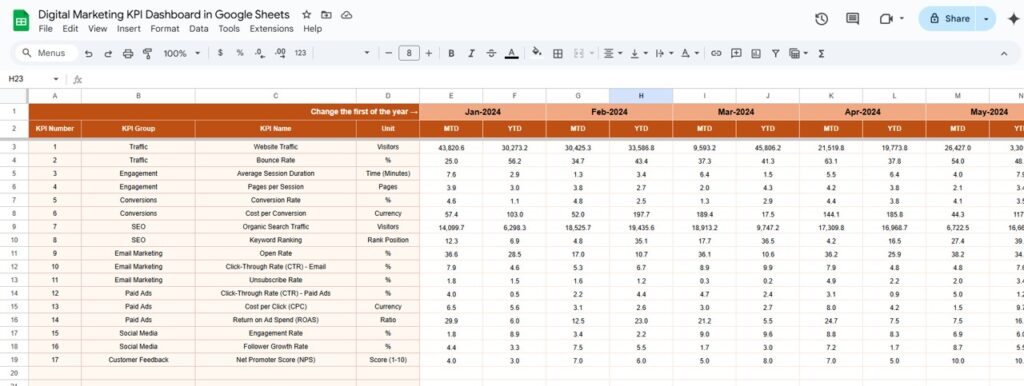Open the Data menu

(x=199, y=29)
